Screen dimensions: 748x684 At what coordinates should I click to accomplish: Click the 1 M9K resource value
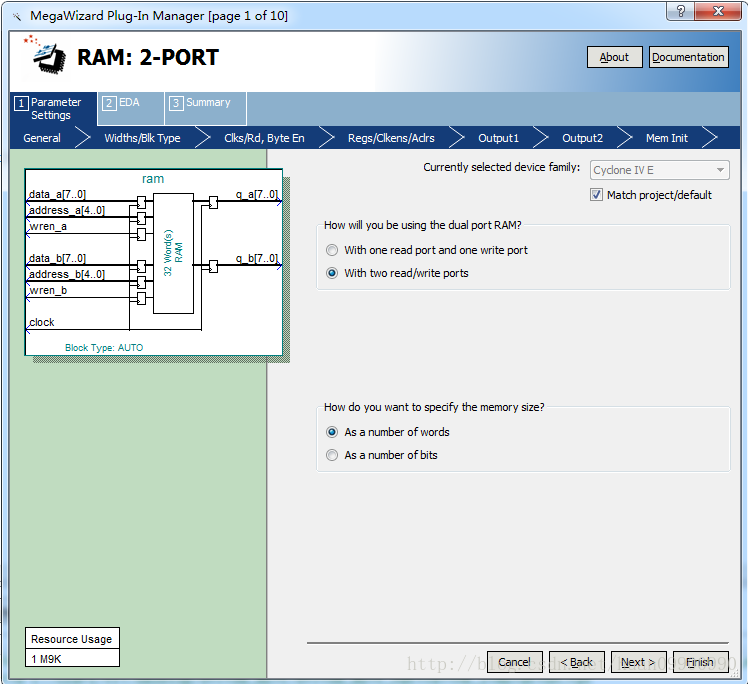[x=72, y=659]
